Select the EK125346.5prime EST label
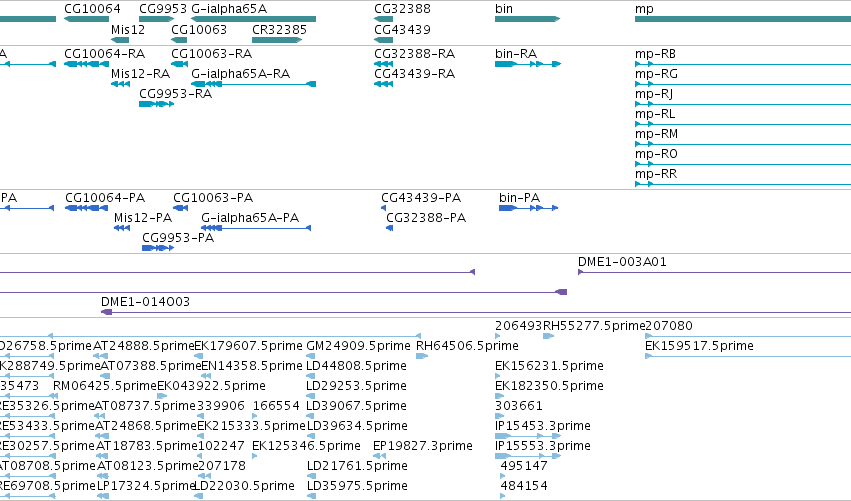 point(306,446)
